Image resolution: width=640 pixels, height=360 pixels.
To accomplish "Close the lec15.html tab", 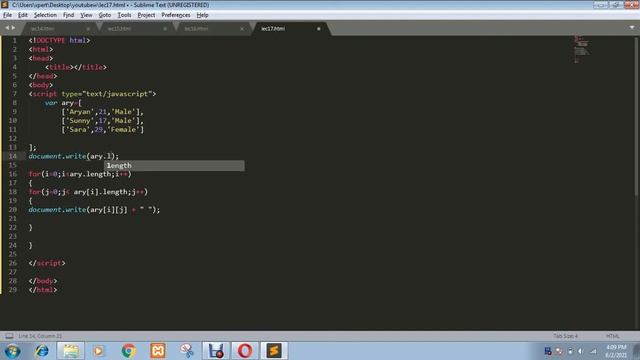I will (165, 29).
